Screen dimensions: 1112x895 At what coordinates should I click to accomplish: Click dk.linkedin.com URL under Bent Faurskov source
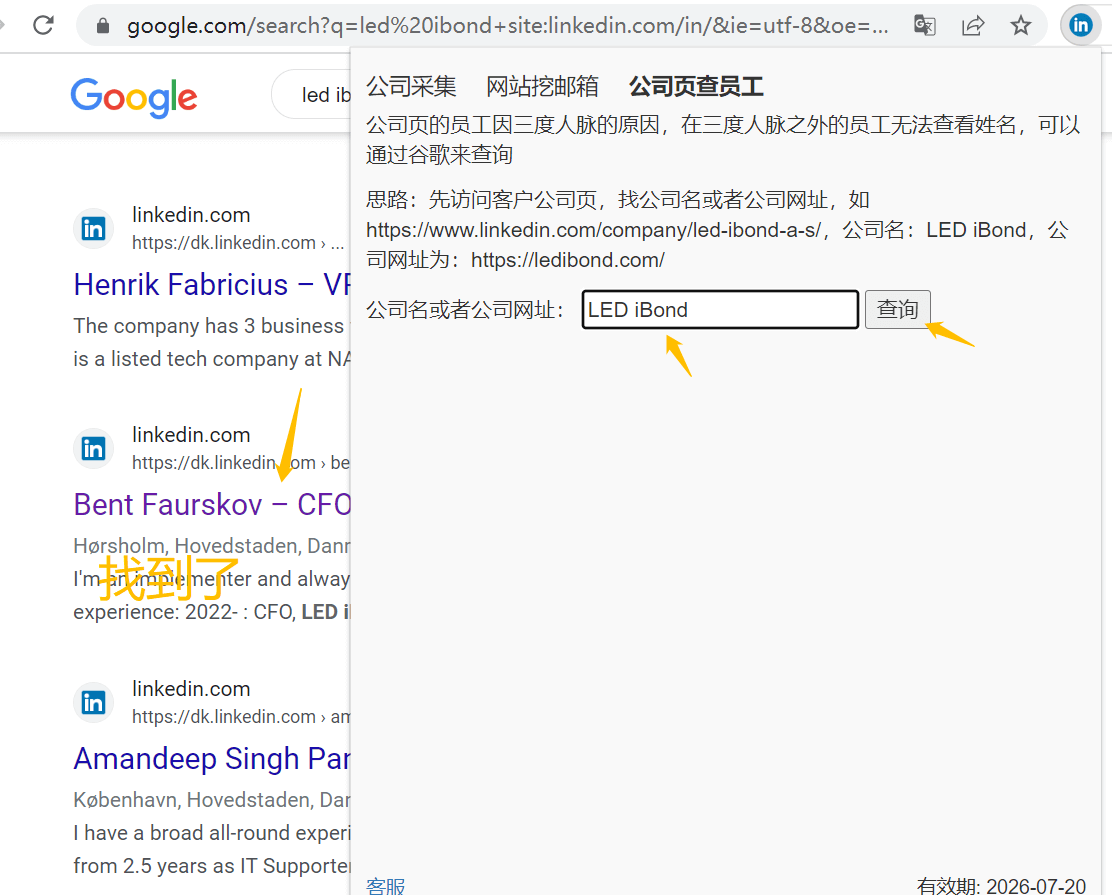[x=240, y=462]
